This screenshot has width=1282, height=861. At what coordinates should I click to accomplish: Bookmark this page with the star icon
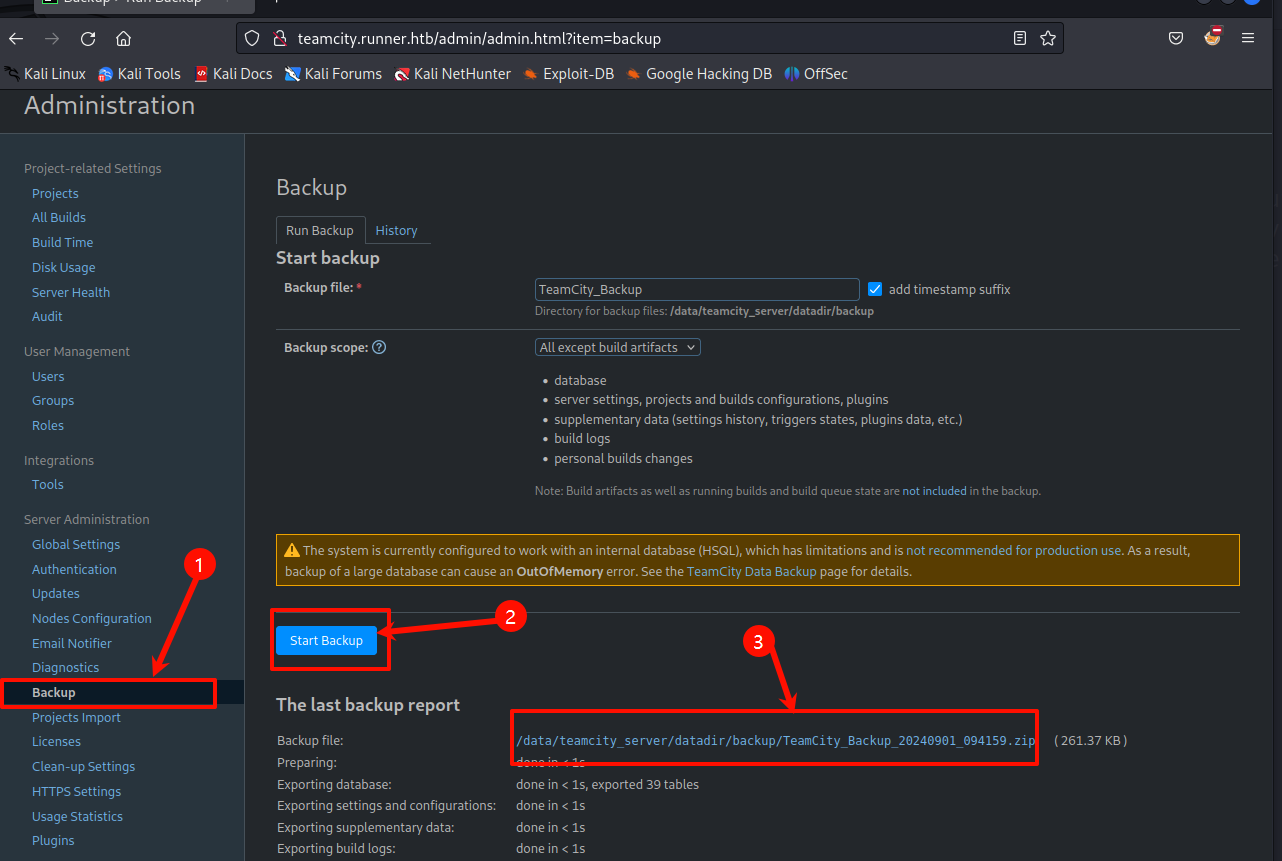pyautogui.click(x=1047, y=38)
